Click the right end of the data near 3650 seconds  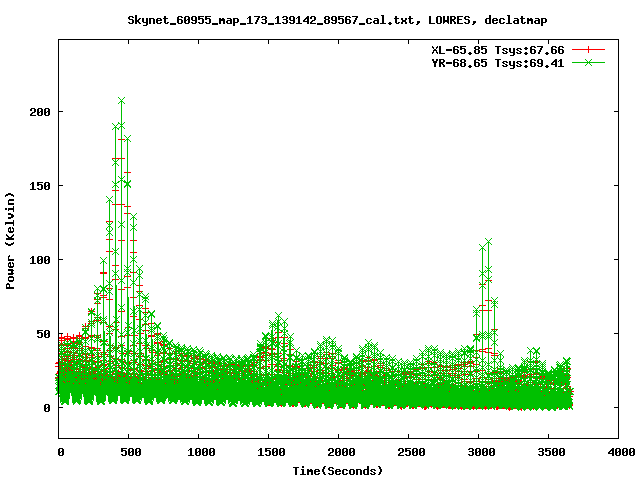pyautogui.click(x=569, y=395)
